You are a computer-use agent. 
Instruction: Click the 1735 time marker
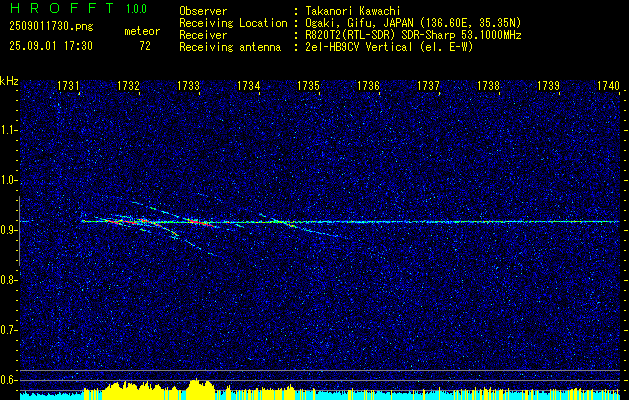point(308,85)
